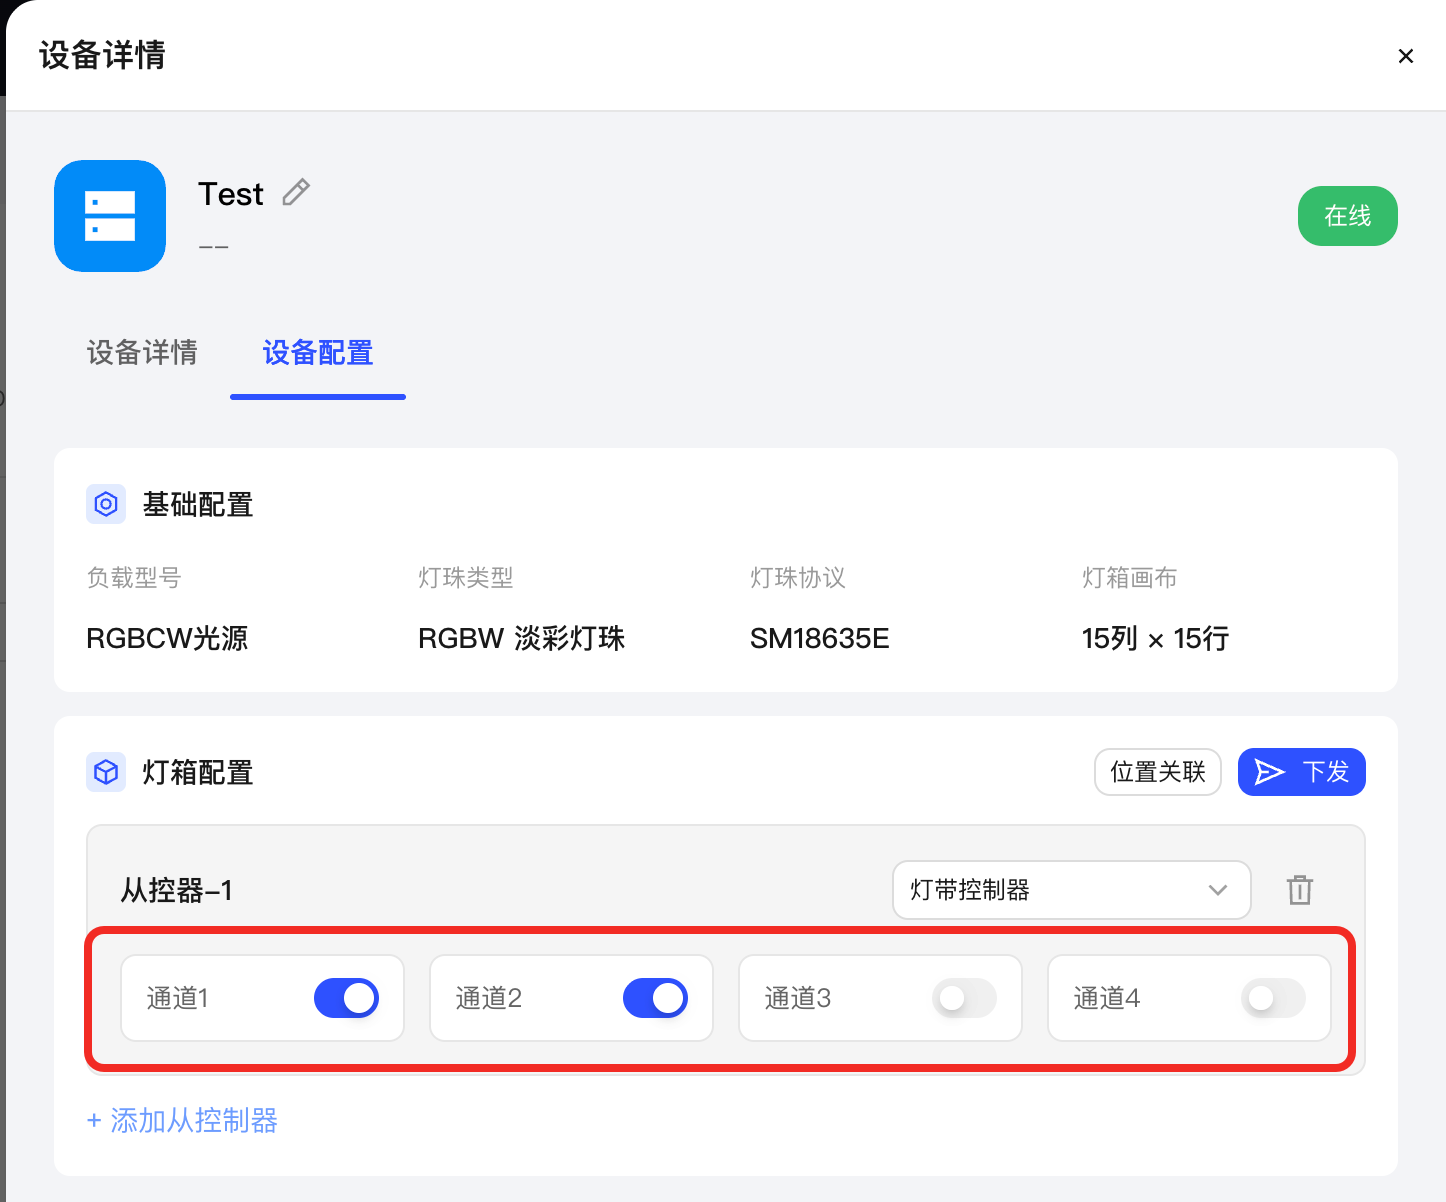1446x1202 pixels.
Task: Turn off the 通道2 switch
Action: point(655,998)
